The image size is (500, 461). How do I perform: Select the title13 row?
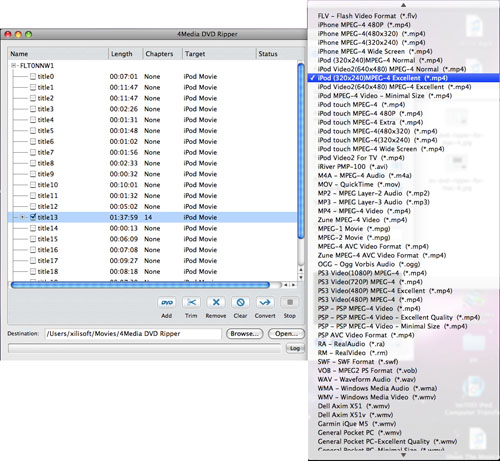tap(152, 217)
